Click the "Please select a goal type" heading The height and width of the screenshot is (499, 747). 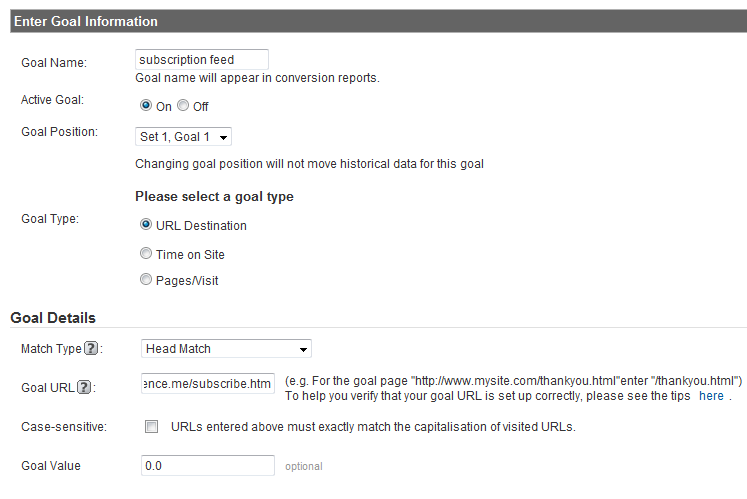click(x=214, y=197)
